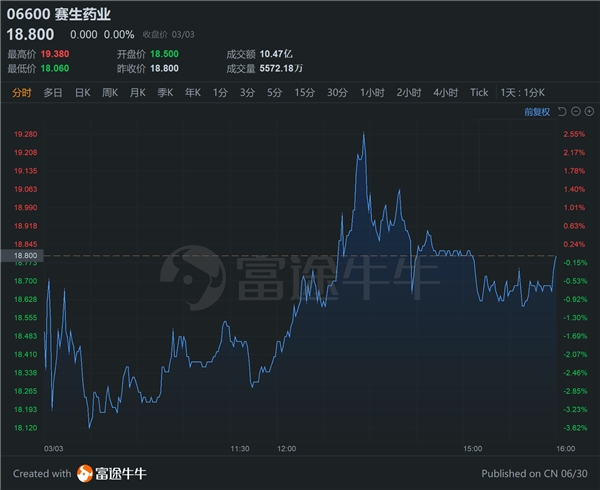The image size is (600, 490).
Task: Click Published on CN 06/30 text
Action: [534, 474]
